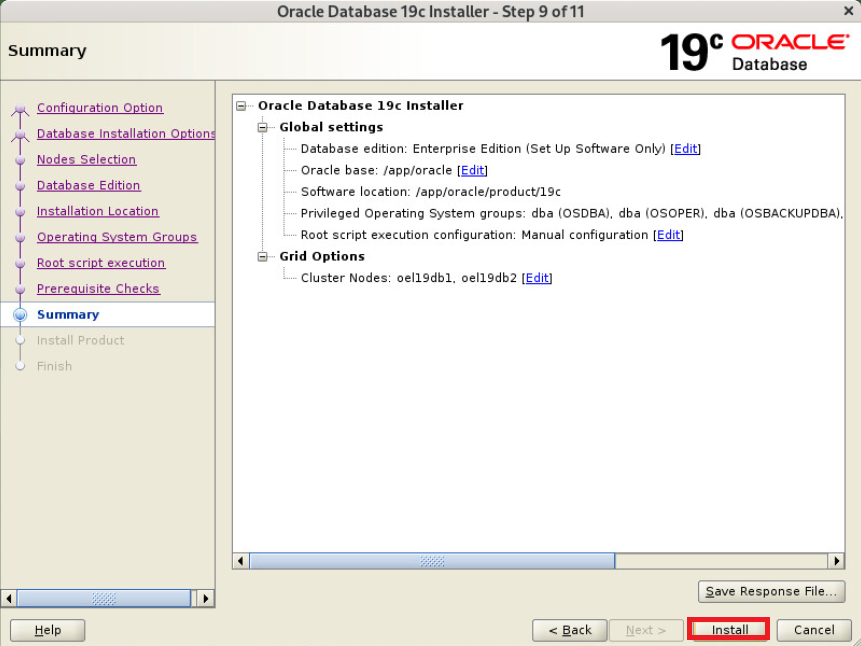Edit the Oracle base path
This screenshot has height=646, width=861.
(x=472, y=170)
